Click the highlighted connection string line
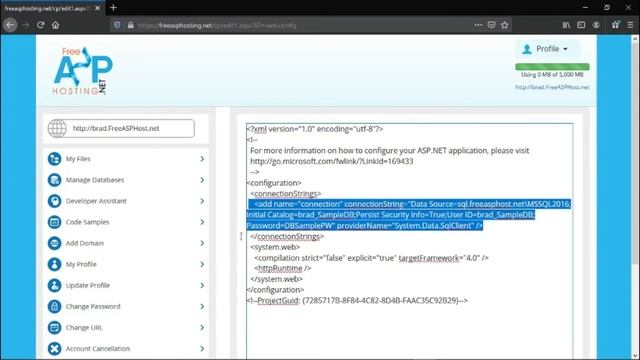Image resolution: width=640 pixels, height=360 pixels. click(x=409, y=215)
